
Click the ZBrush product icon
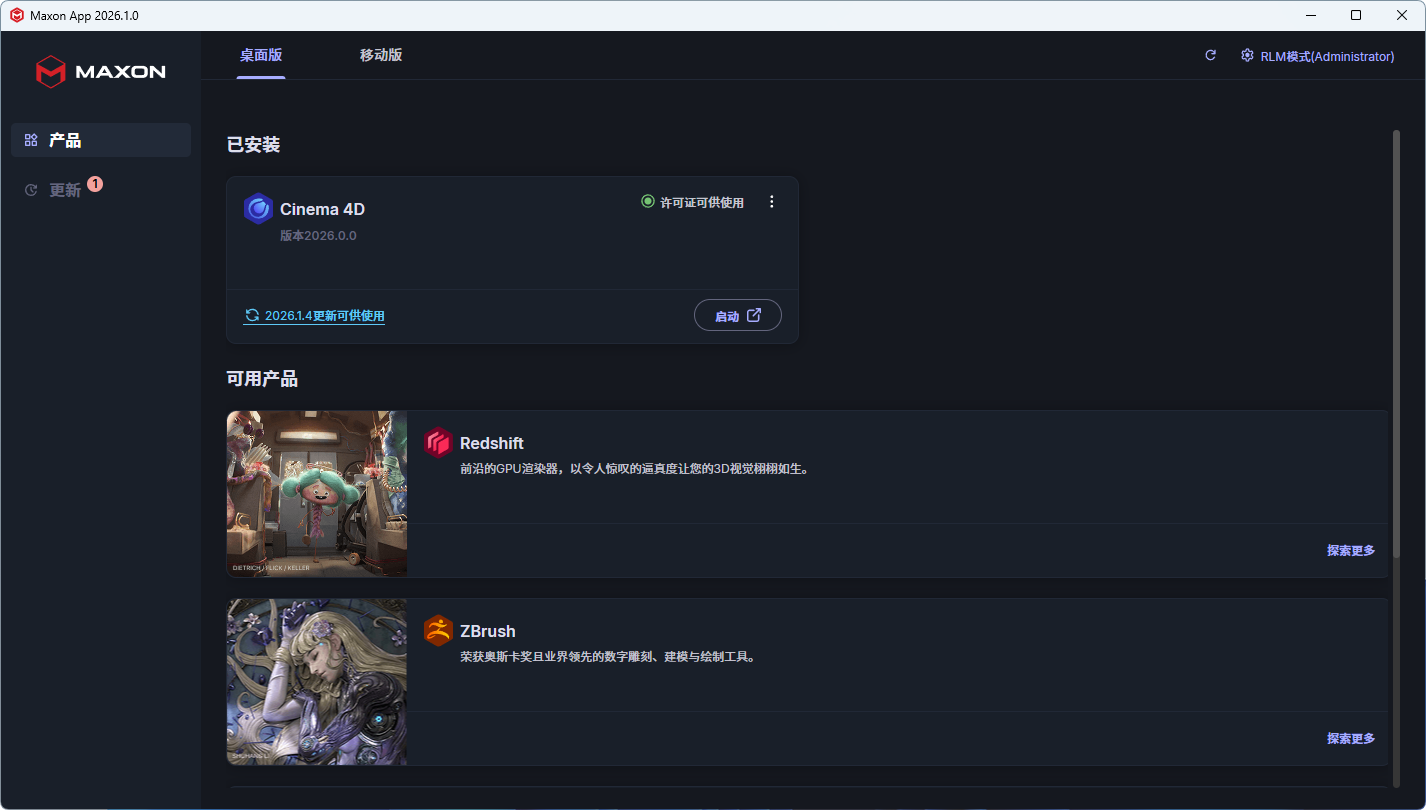438,631
